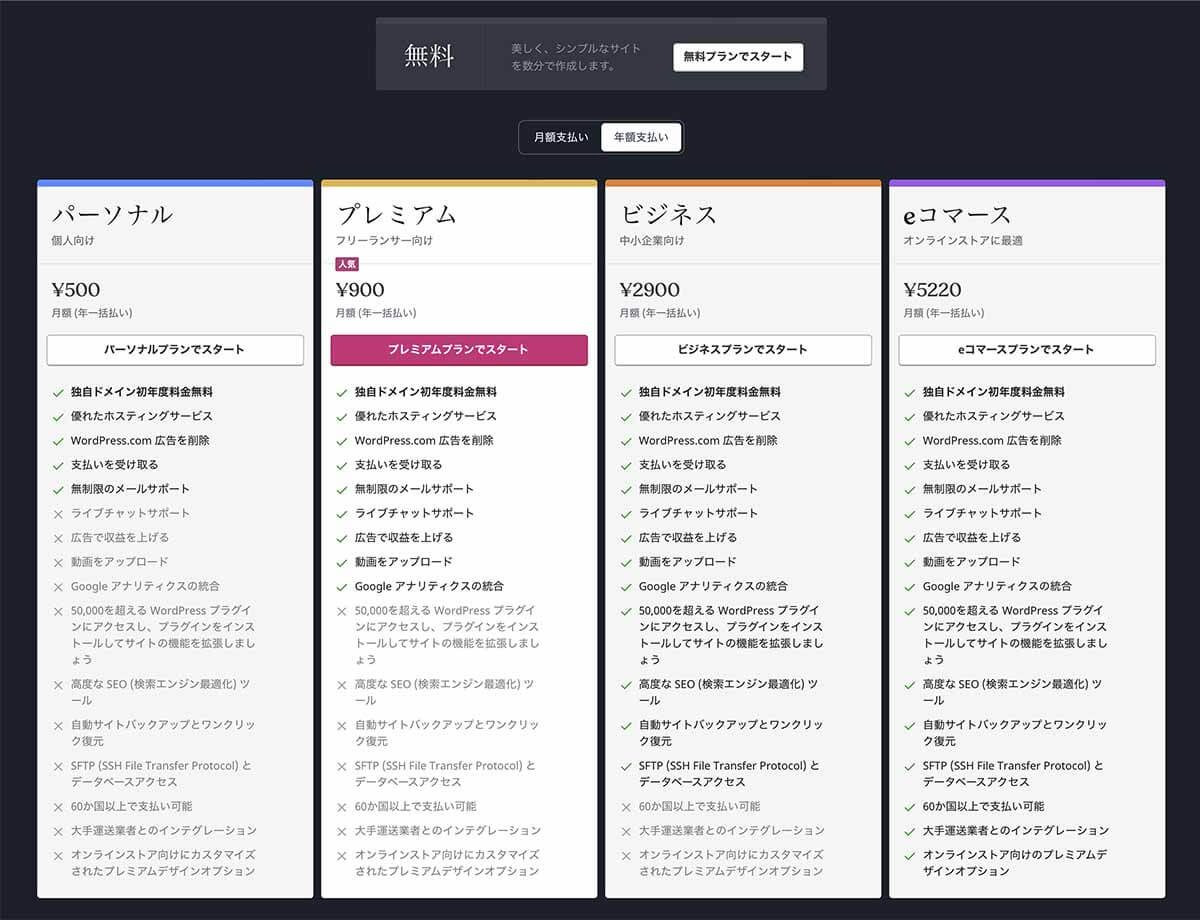
Task: Click オンラインストアに最適 subtitle text
Action: pos(963,241)
